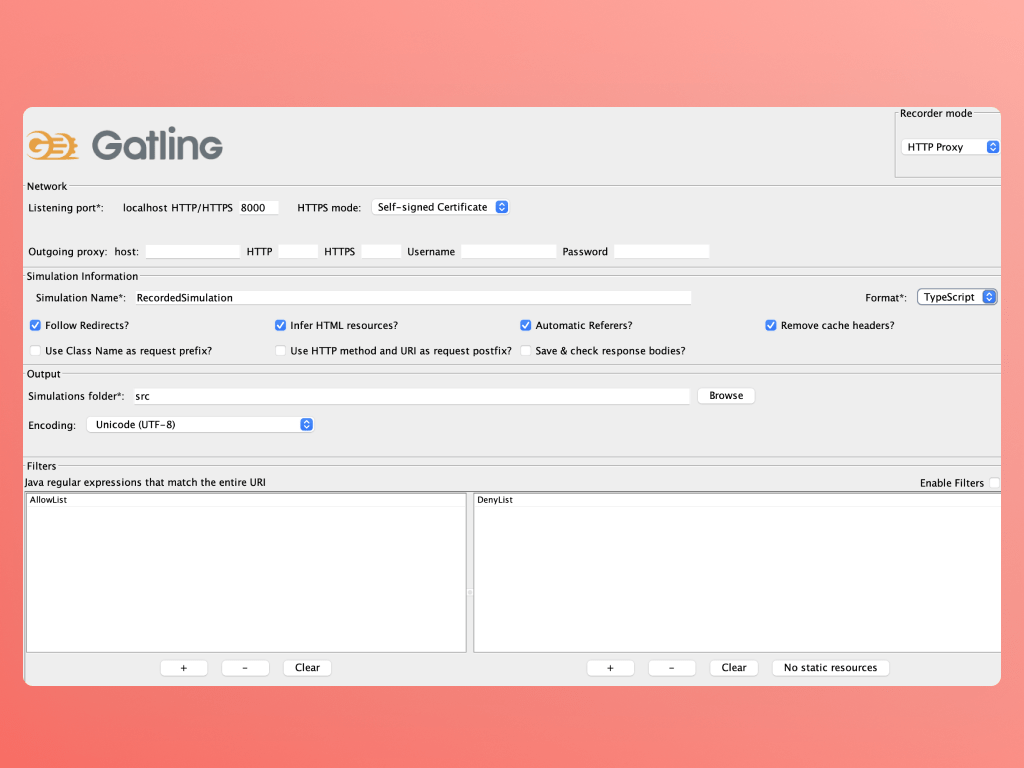Click inside the DenyList table area
The height and width of the screenshot is (768, 1024).
737,579
